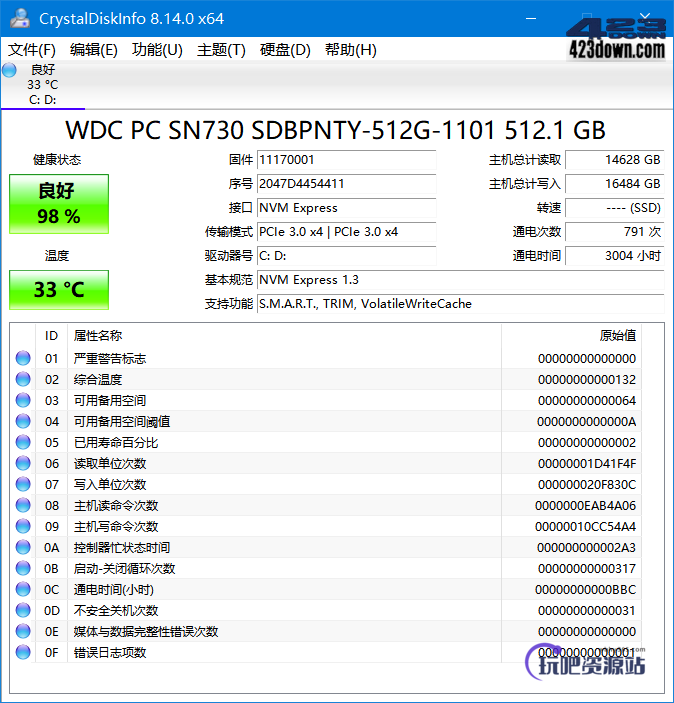Select the 写入单位次数 attribute name
This screenshot has height=703, width=674.
[110, 485]
